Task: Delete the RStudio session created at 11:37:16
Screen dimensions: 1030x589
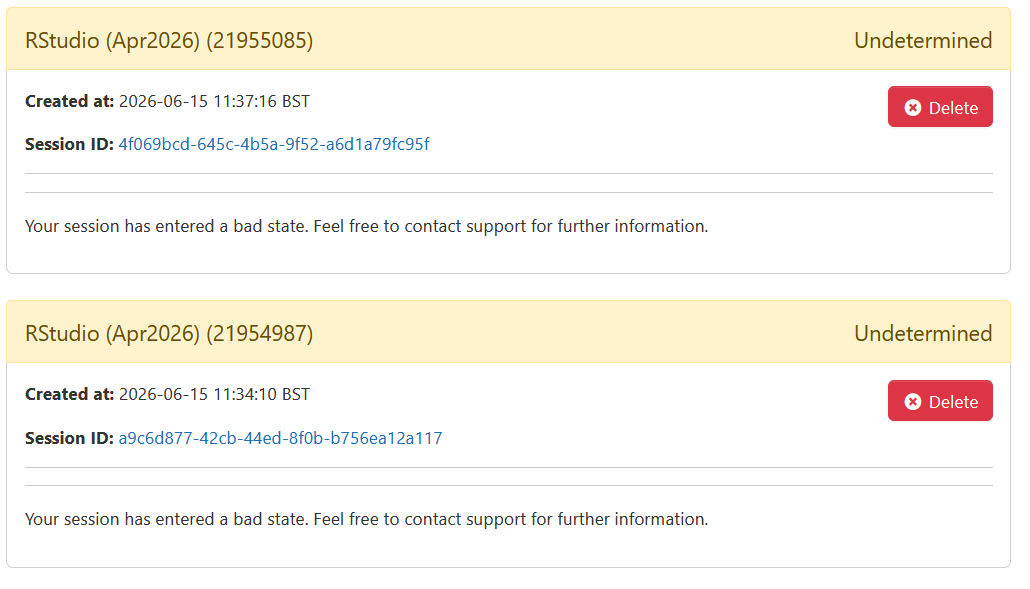Action: pyautogui.click(x=940, y=106)
